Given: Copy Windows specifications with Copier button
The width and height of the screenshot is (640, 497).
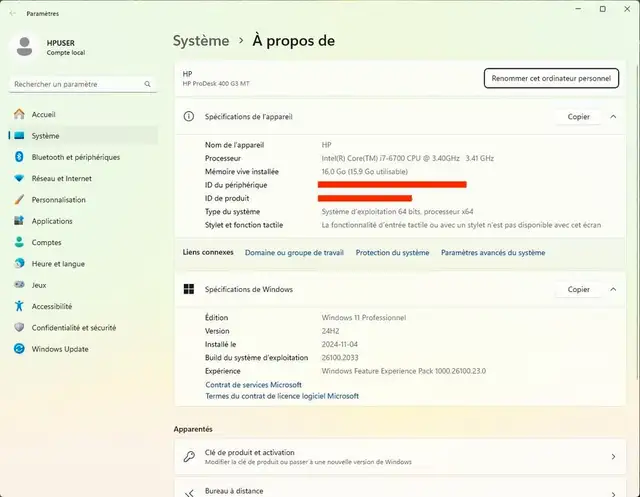Looking at the screenshot, I should pyautogui.click(x=578, y=289).
